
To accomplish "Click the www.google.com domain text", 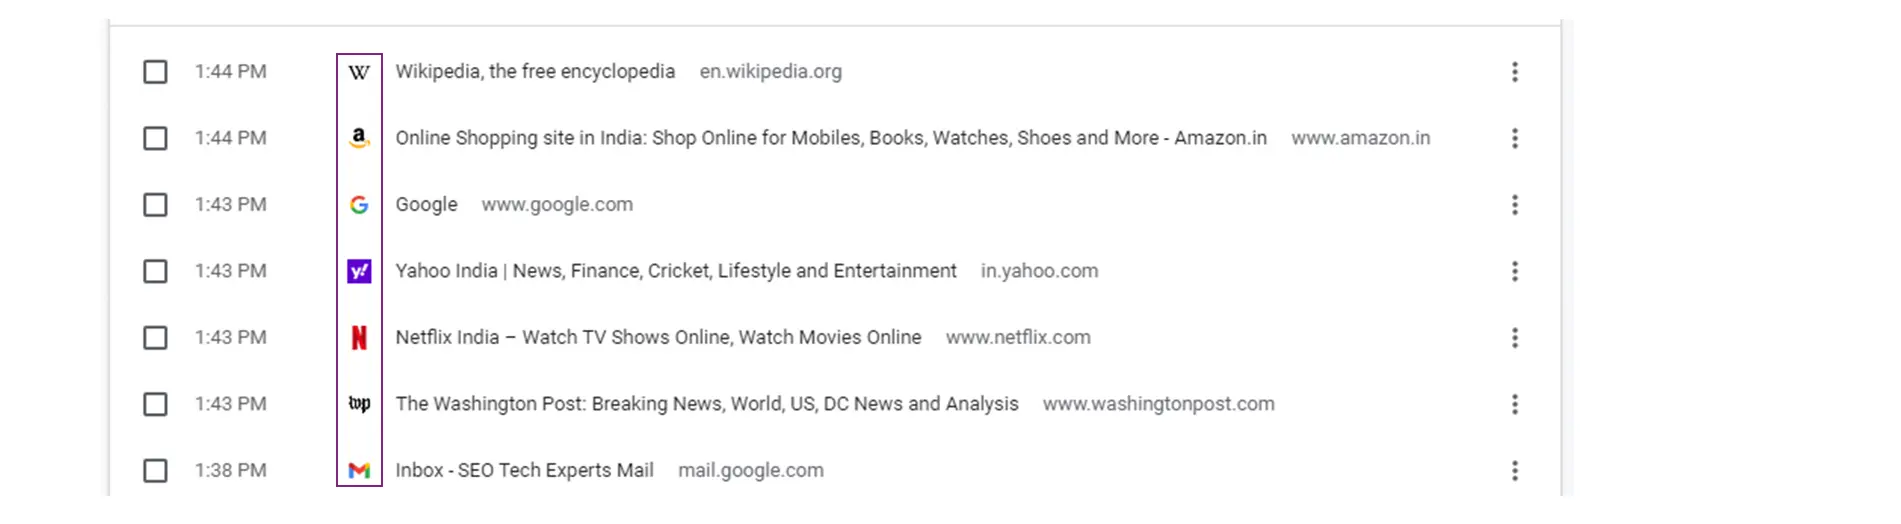I will click(x=557, y=205).
